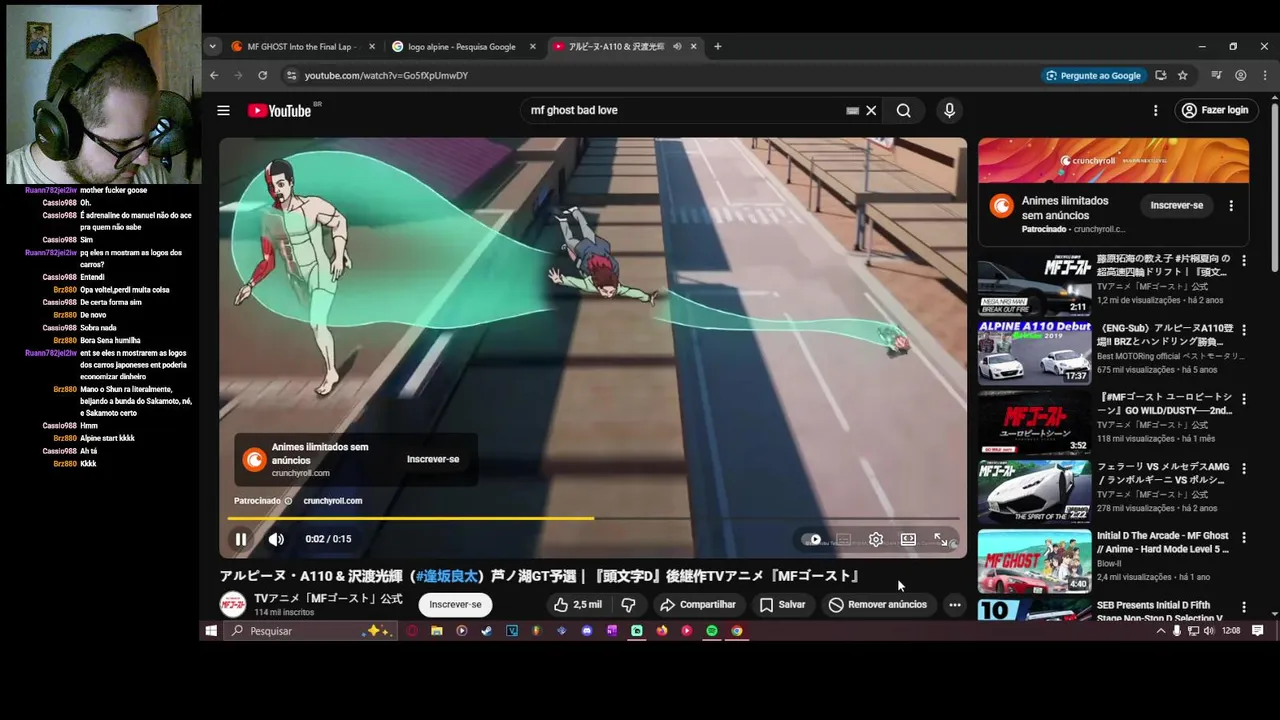Click Inscrever-se on the video ad overlay

[433, 459]
